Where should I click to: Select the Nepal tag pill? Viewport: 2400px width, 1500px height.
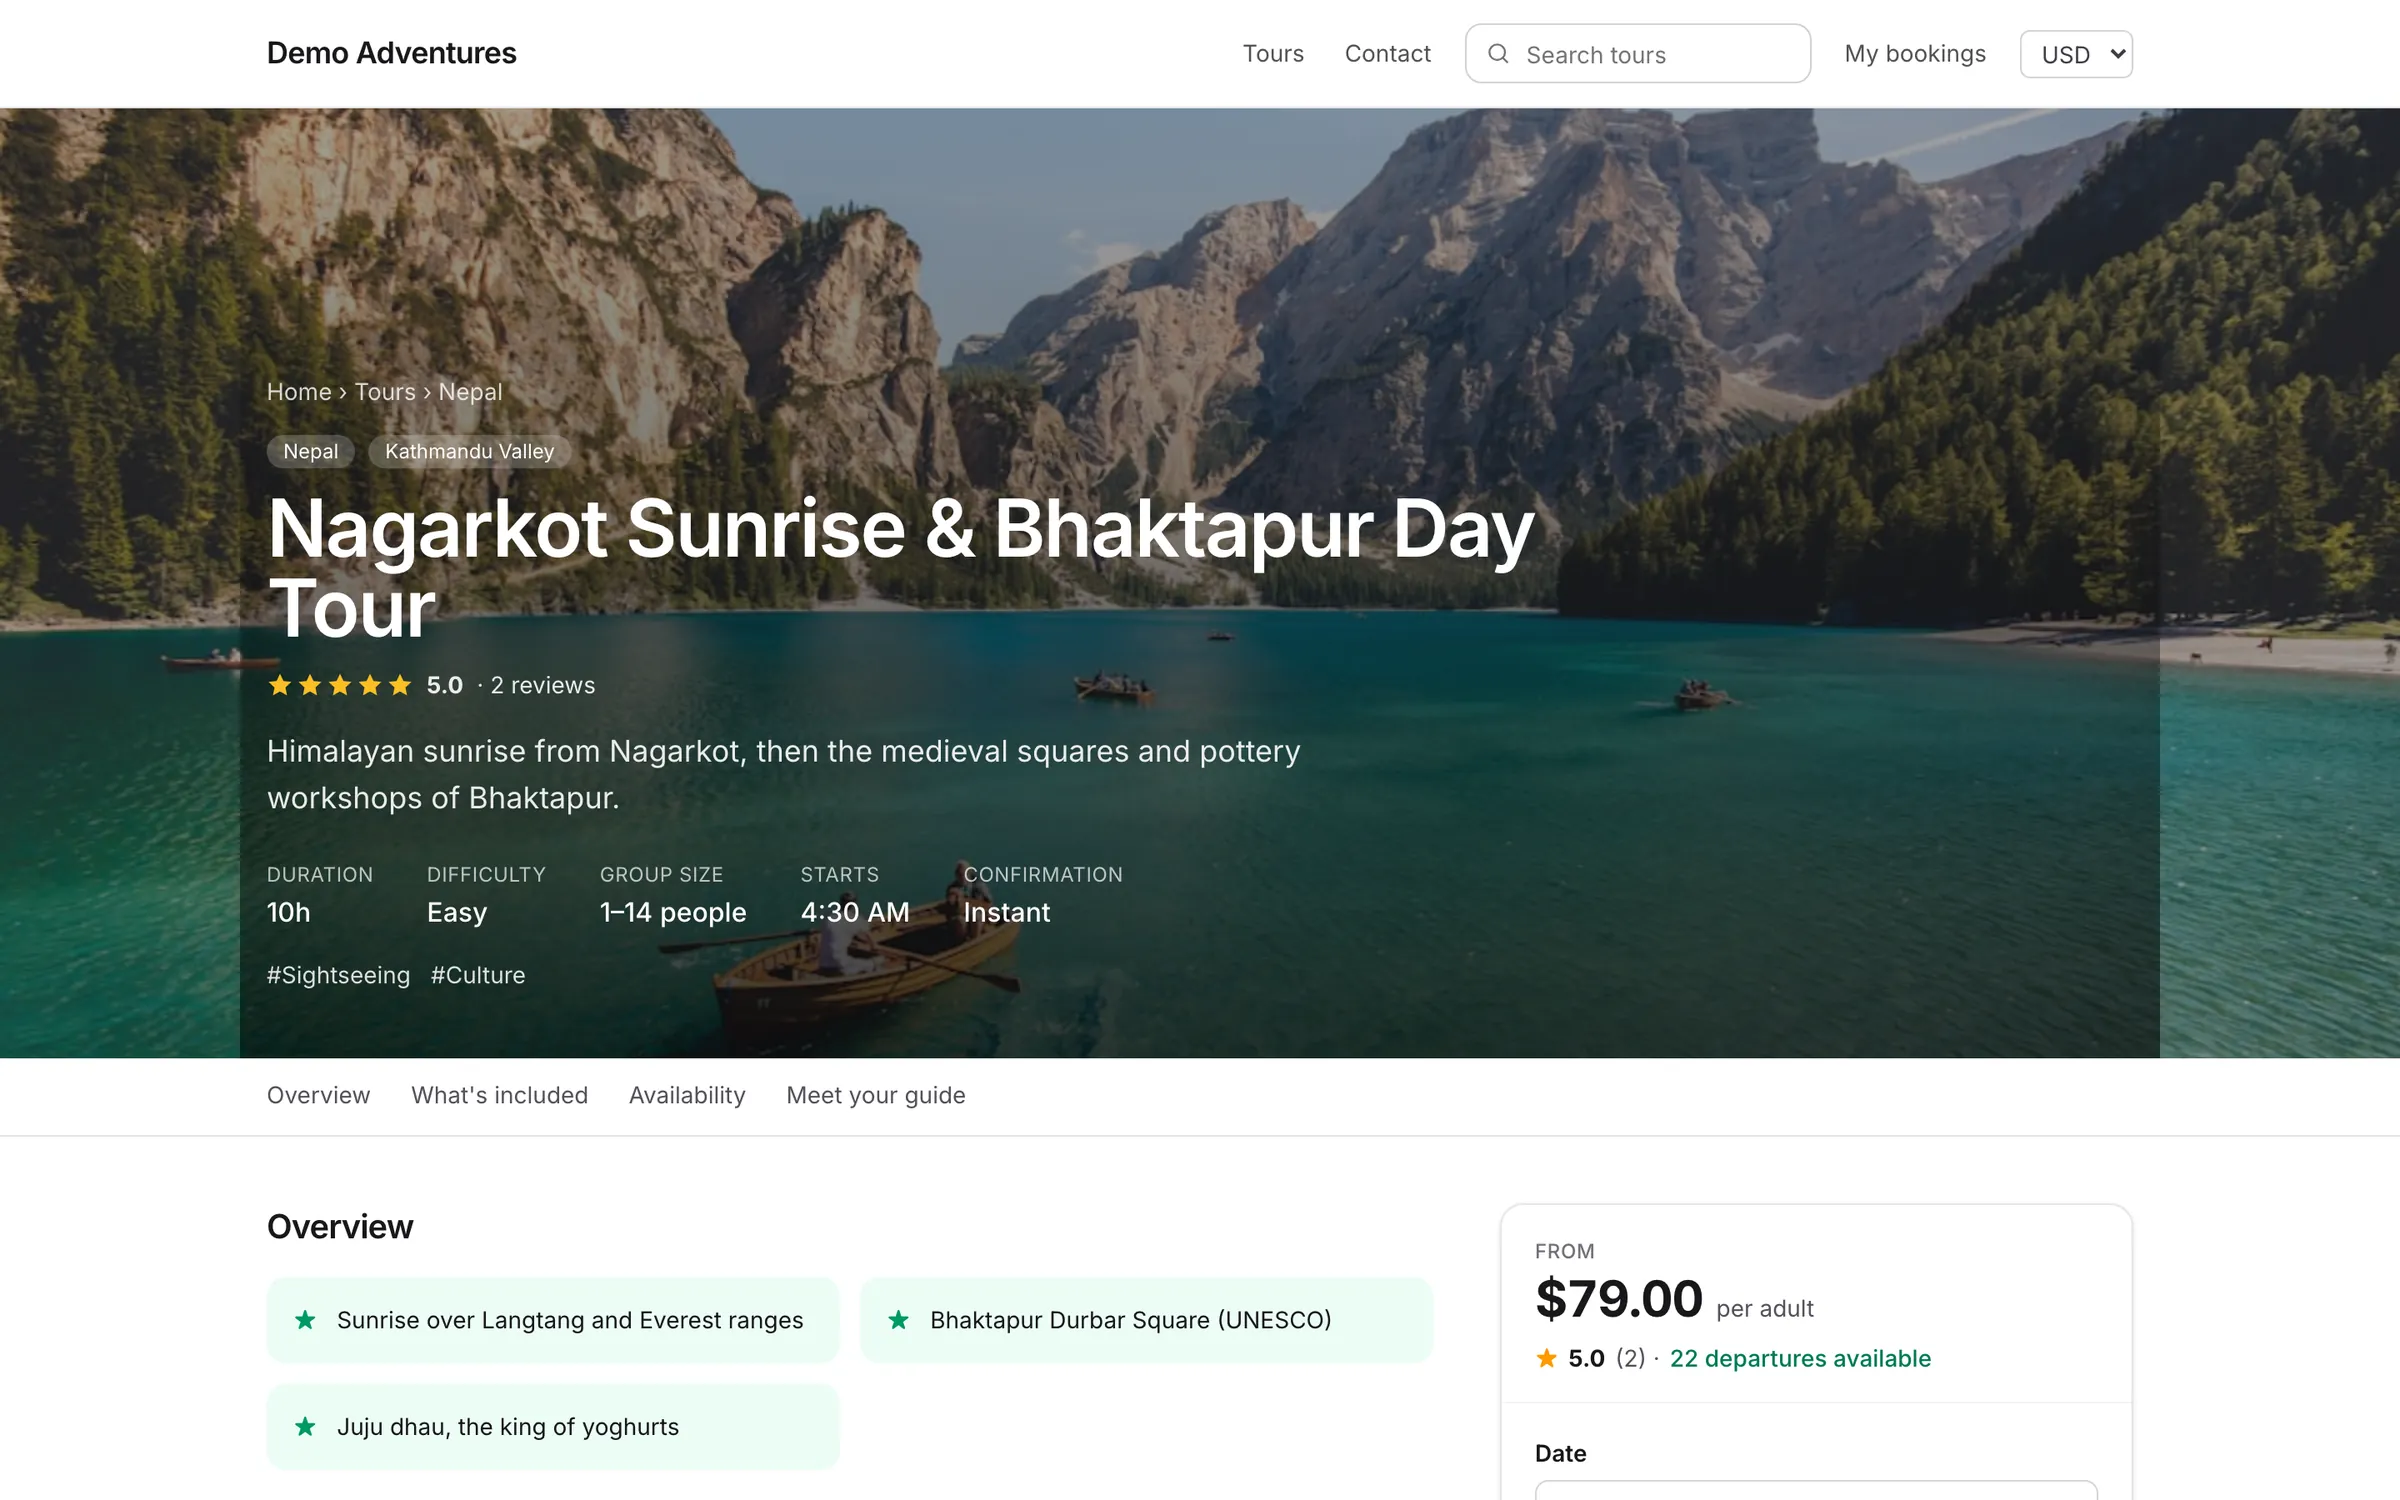click(311, 451)
